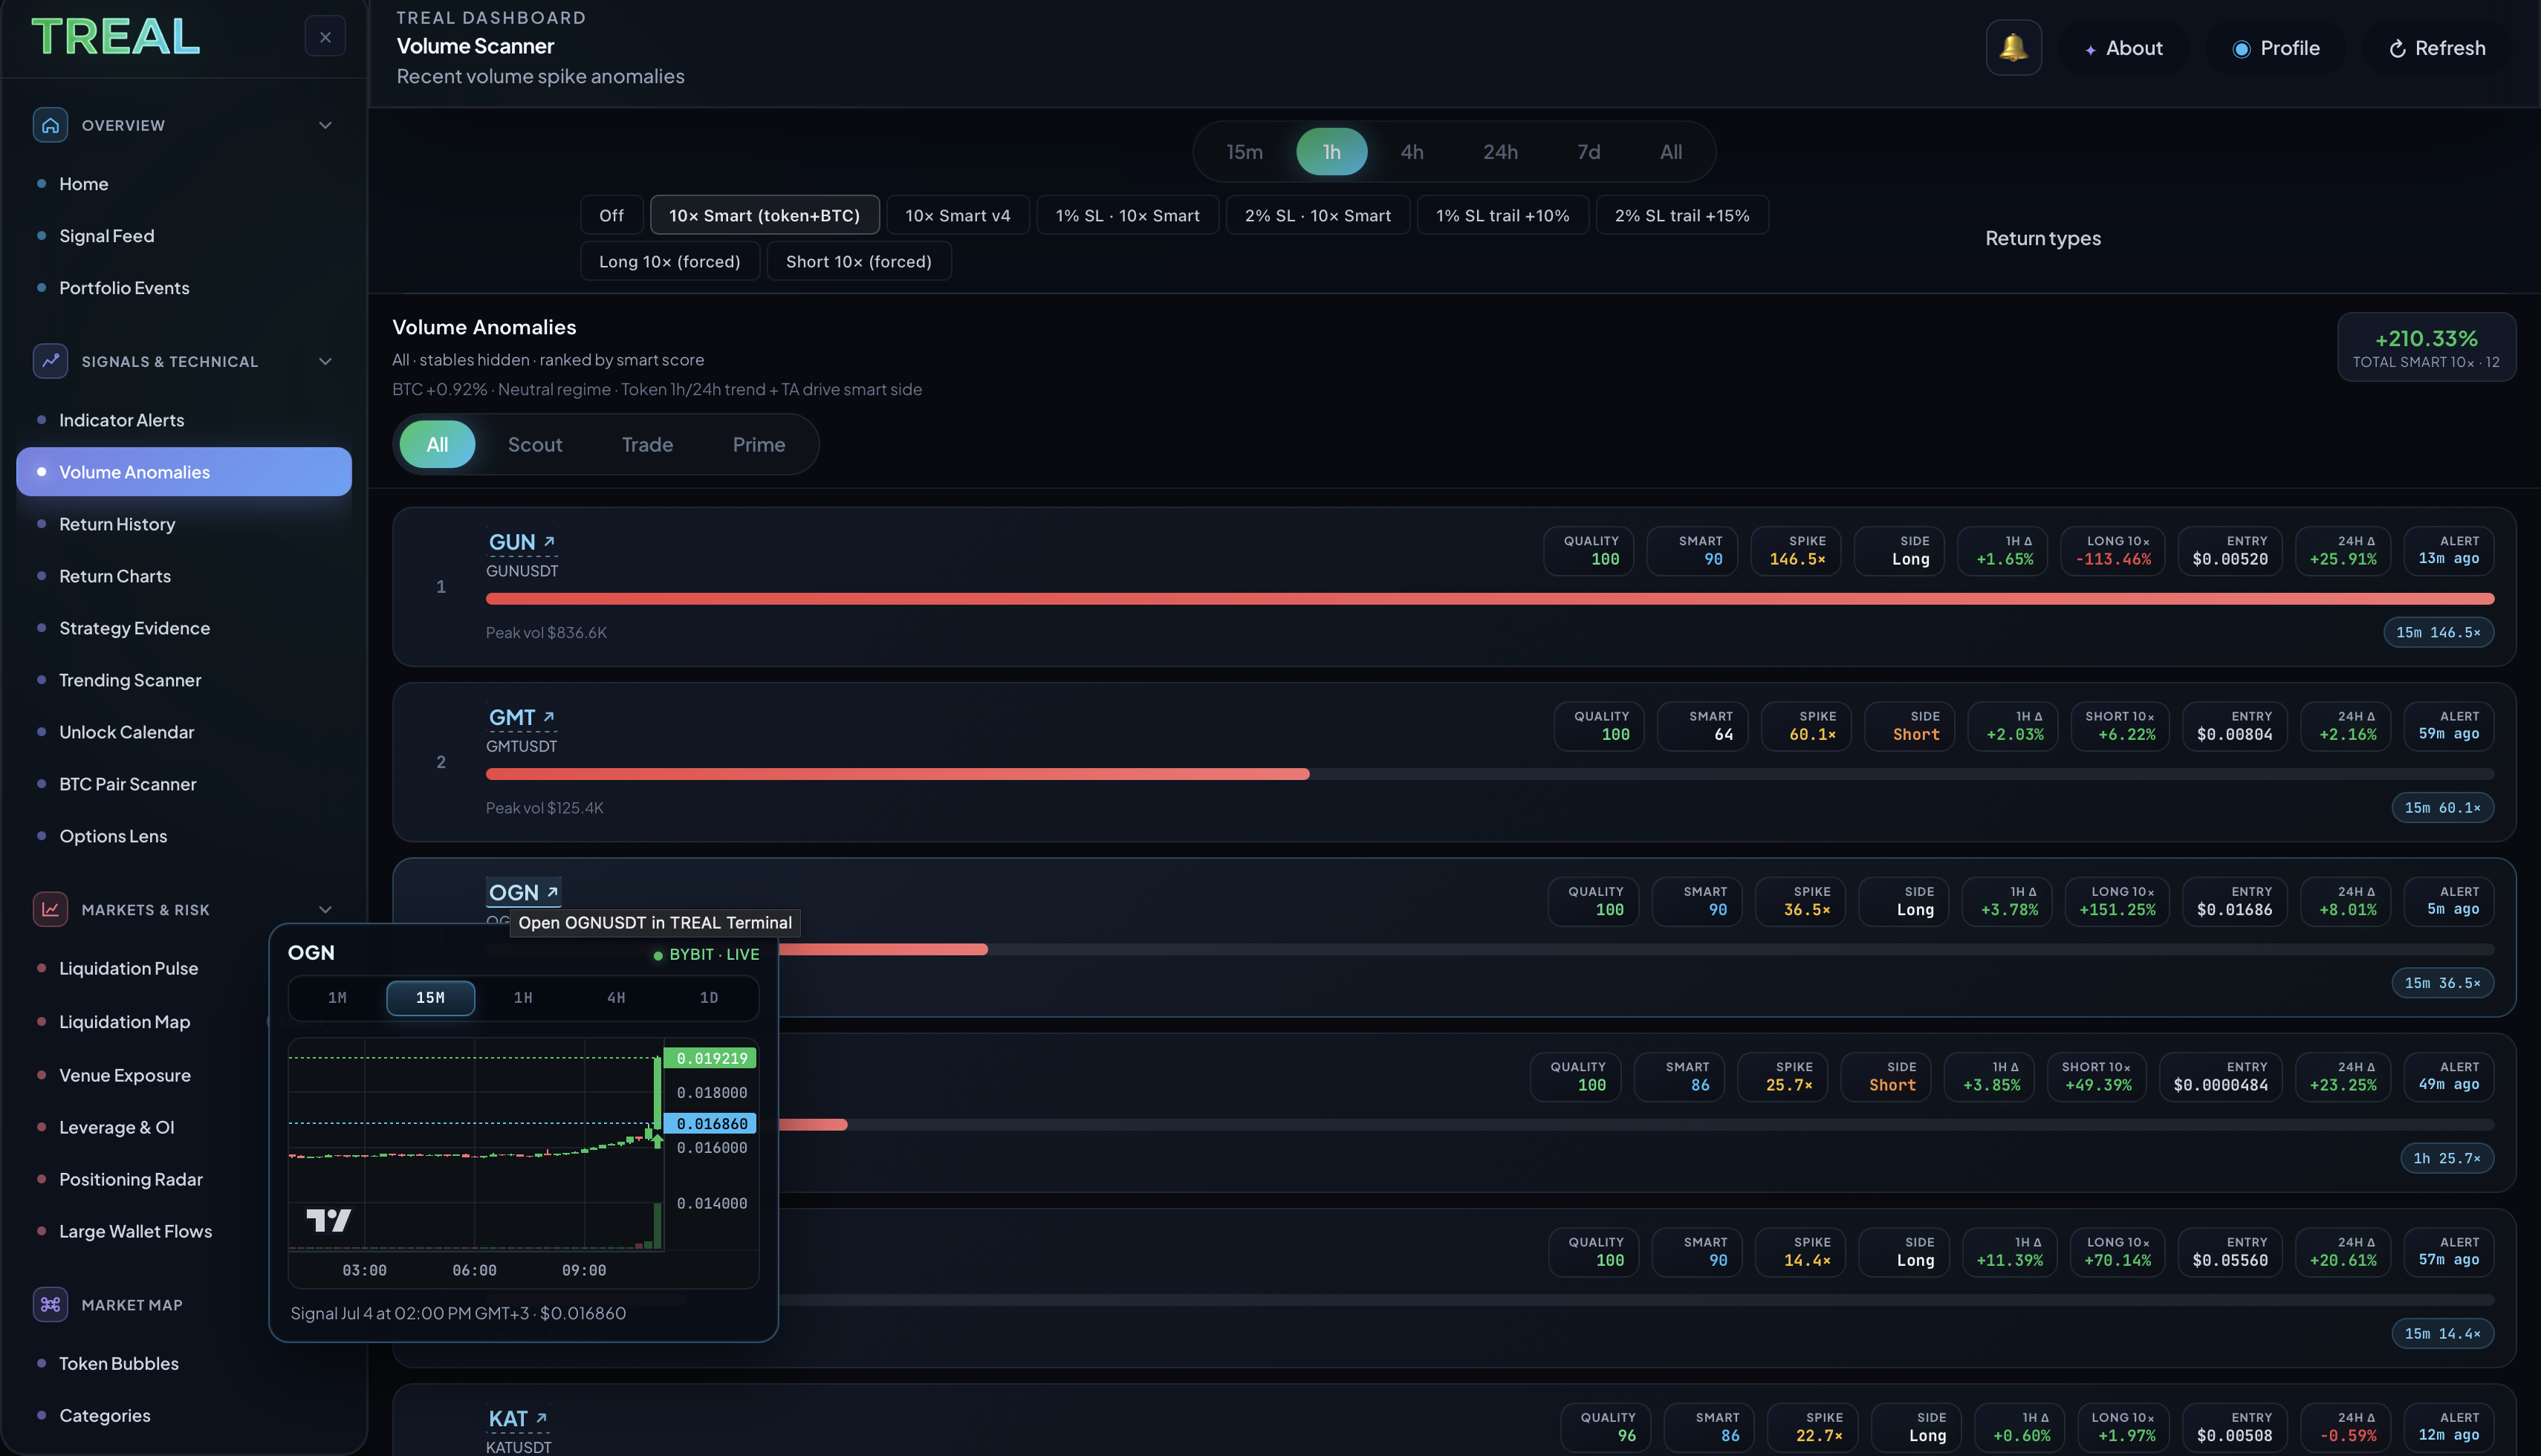This screenshot has width=2541, height=1456.
Task: Click the About button
Action: 2124,48
